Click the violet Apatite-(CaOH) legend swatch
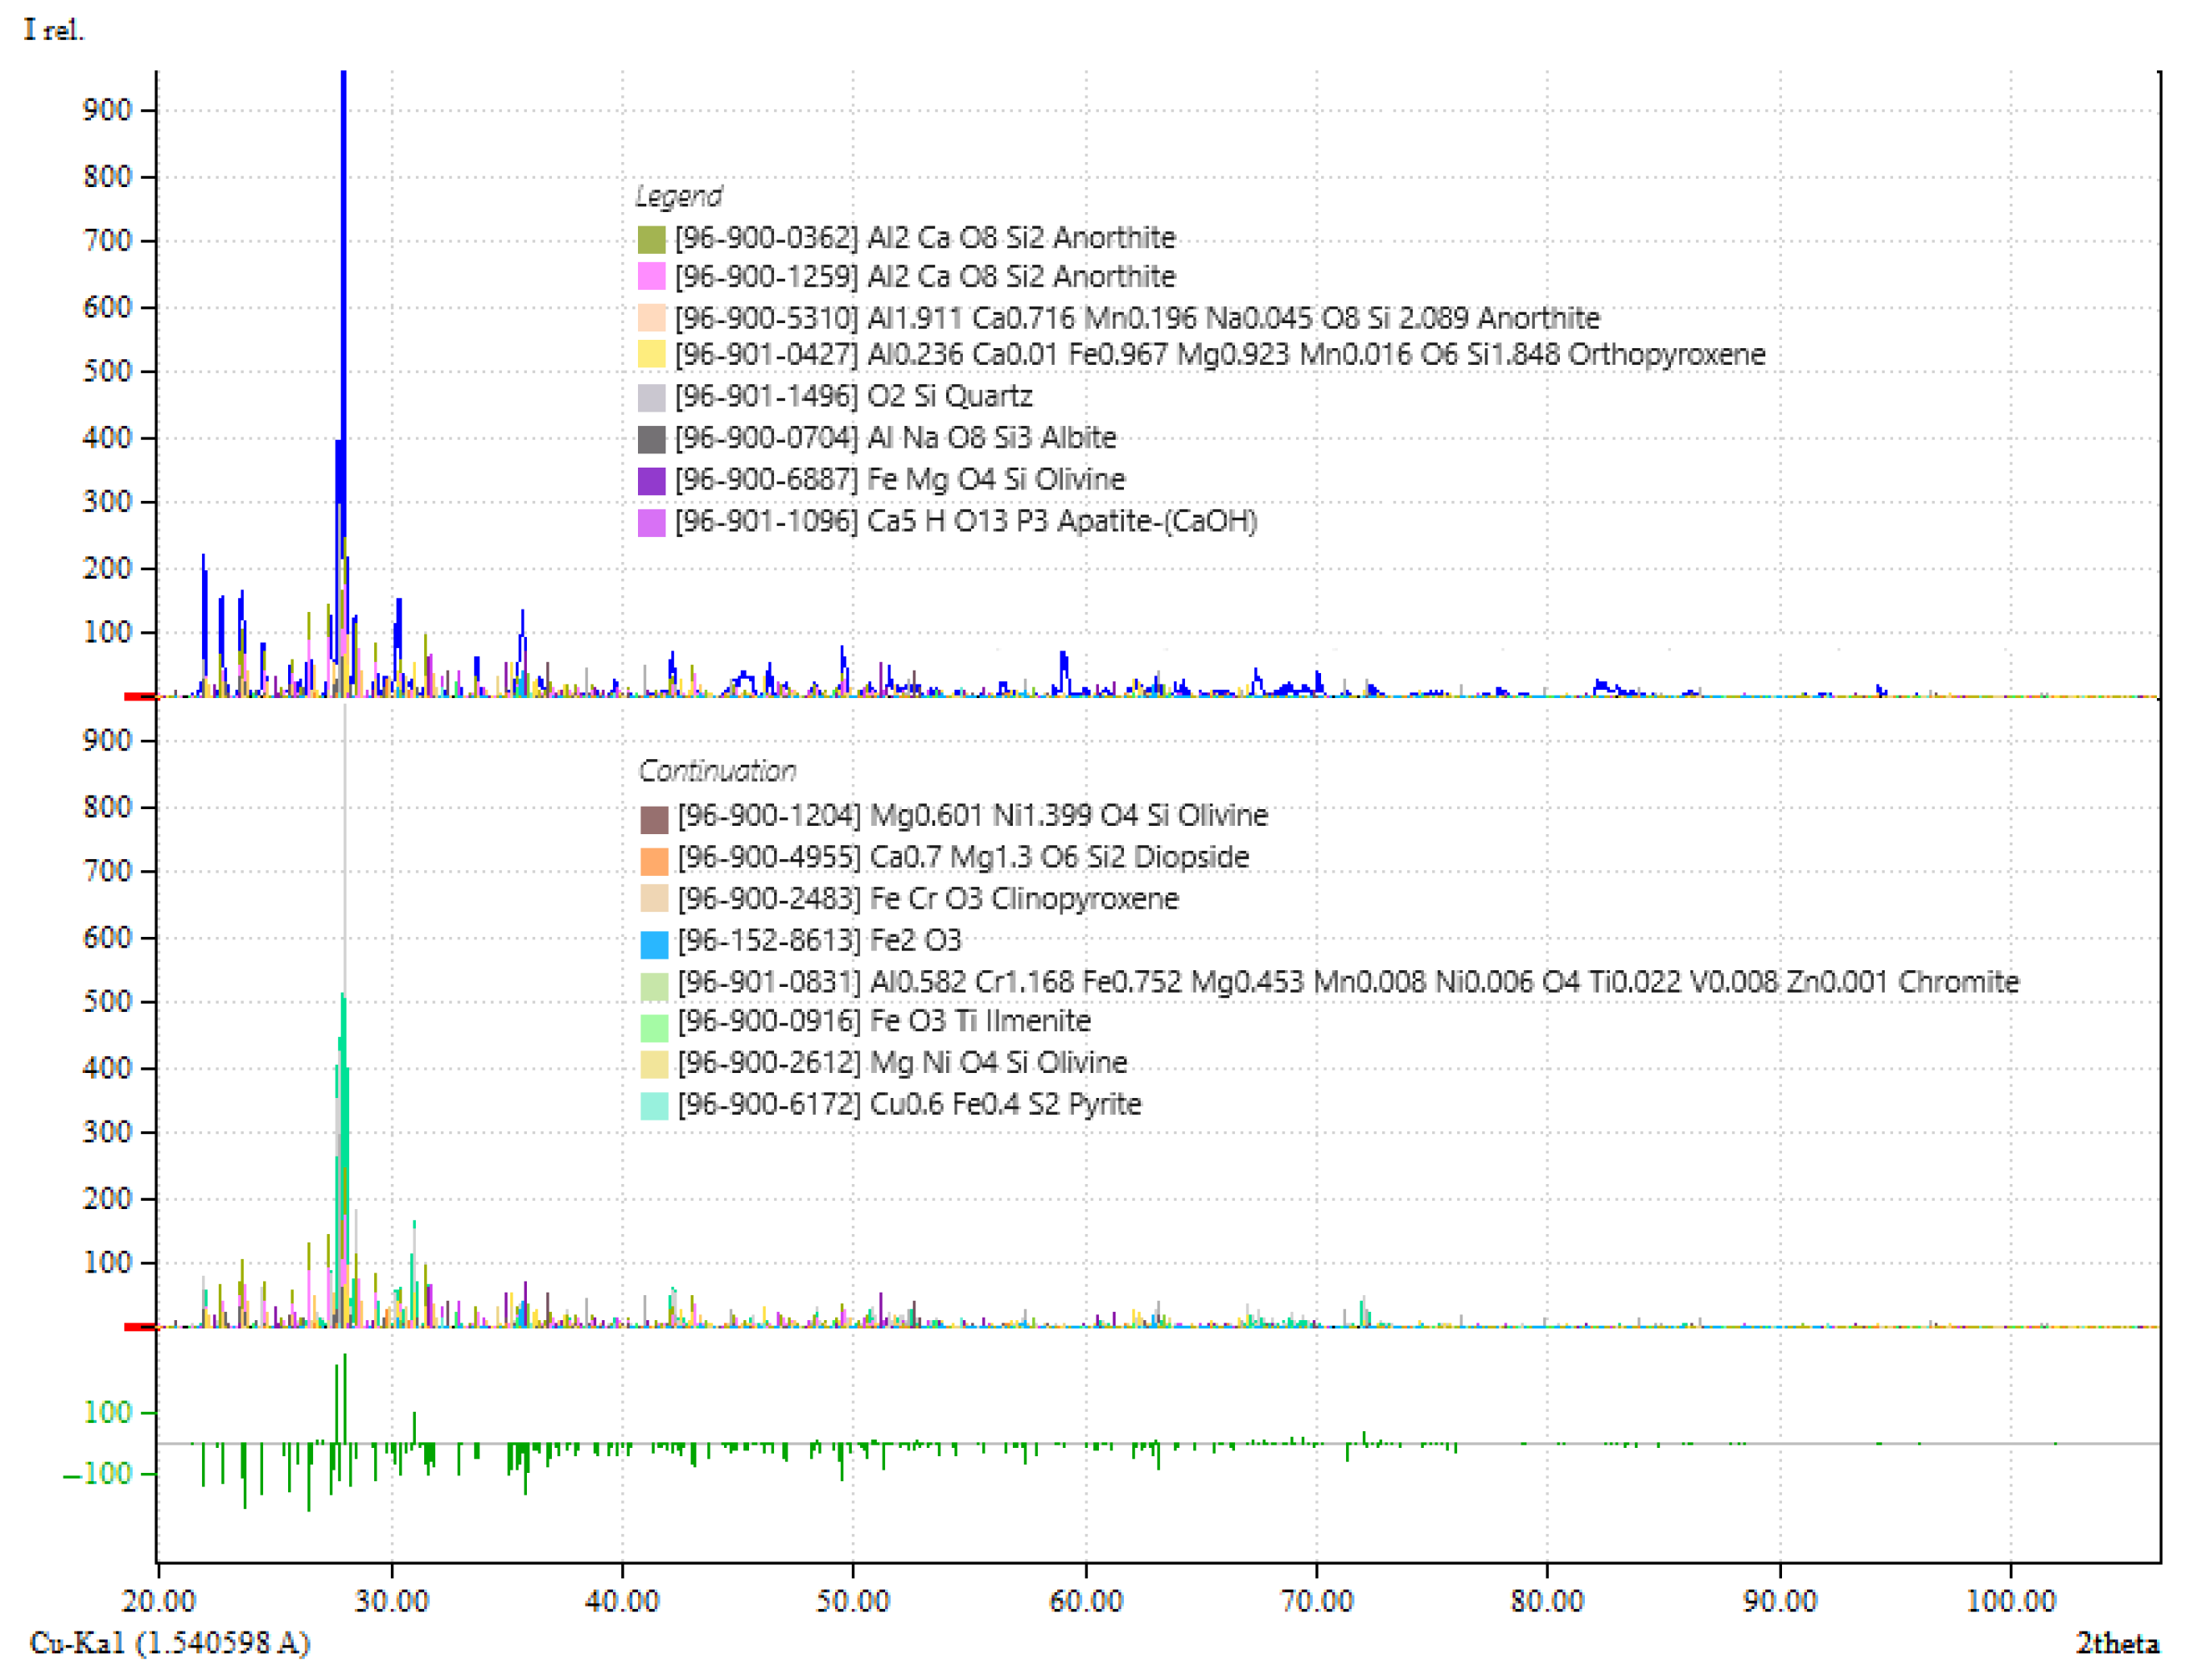 pyautogui.click(x=651, y=522)
